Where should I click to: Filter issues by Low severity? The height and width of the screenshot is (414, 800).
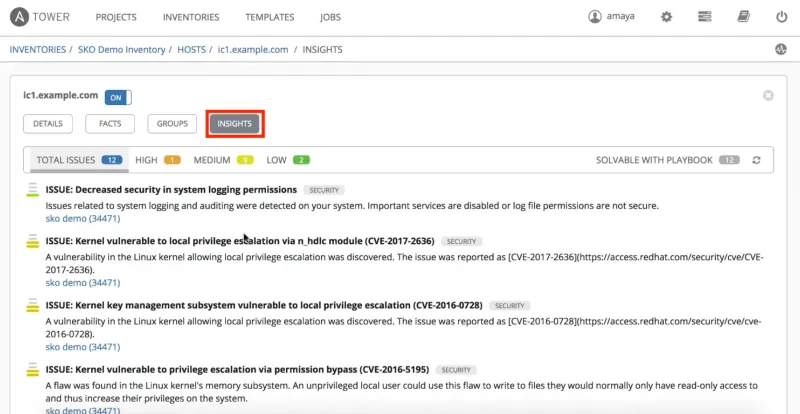pos(288,160)
